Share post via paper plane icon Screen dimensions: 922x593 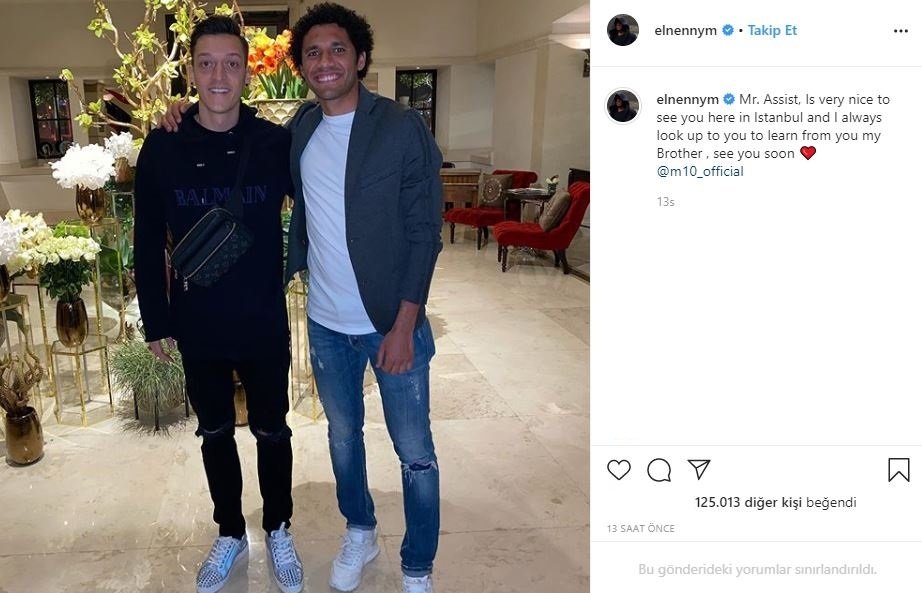pyautogui.click(x=699, y=469)
